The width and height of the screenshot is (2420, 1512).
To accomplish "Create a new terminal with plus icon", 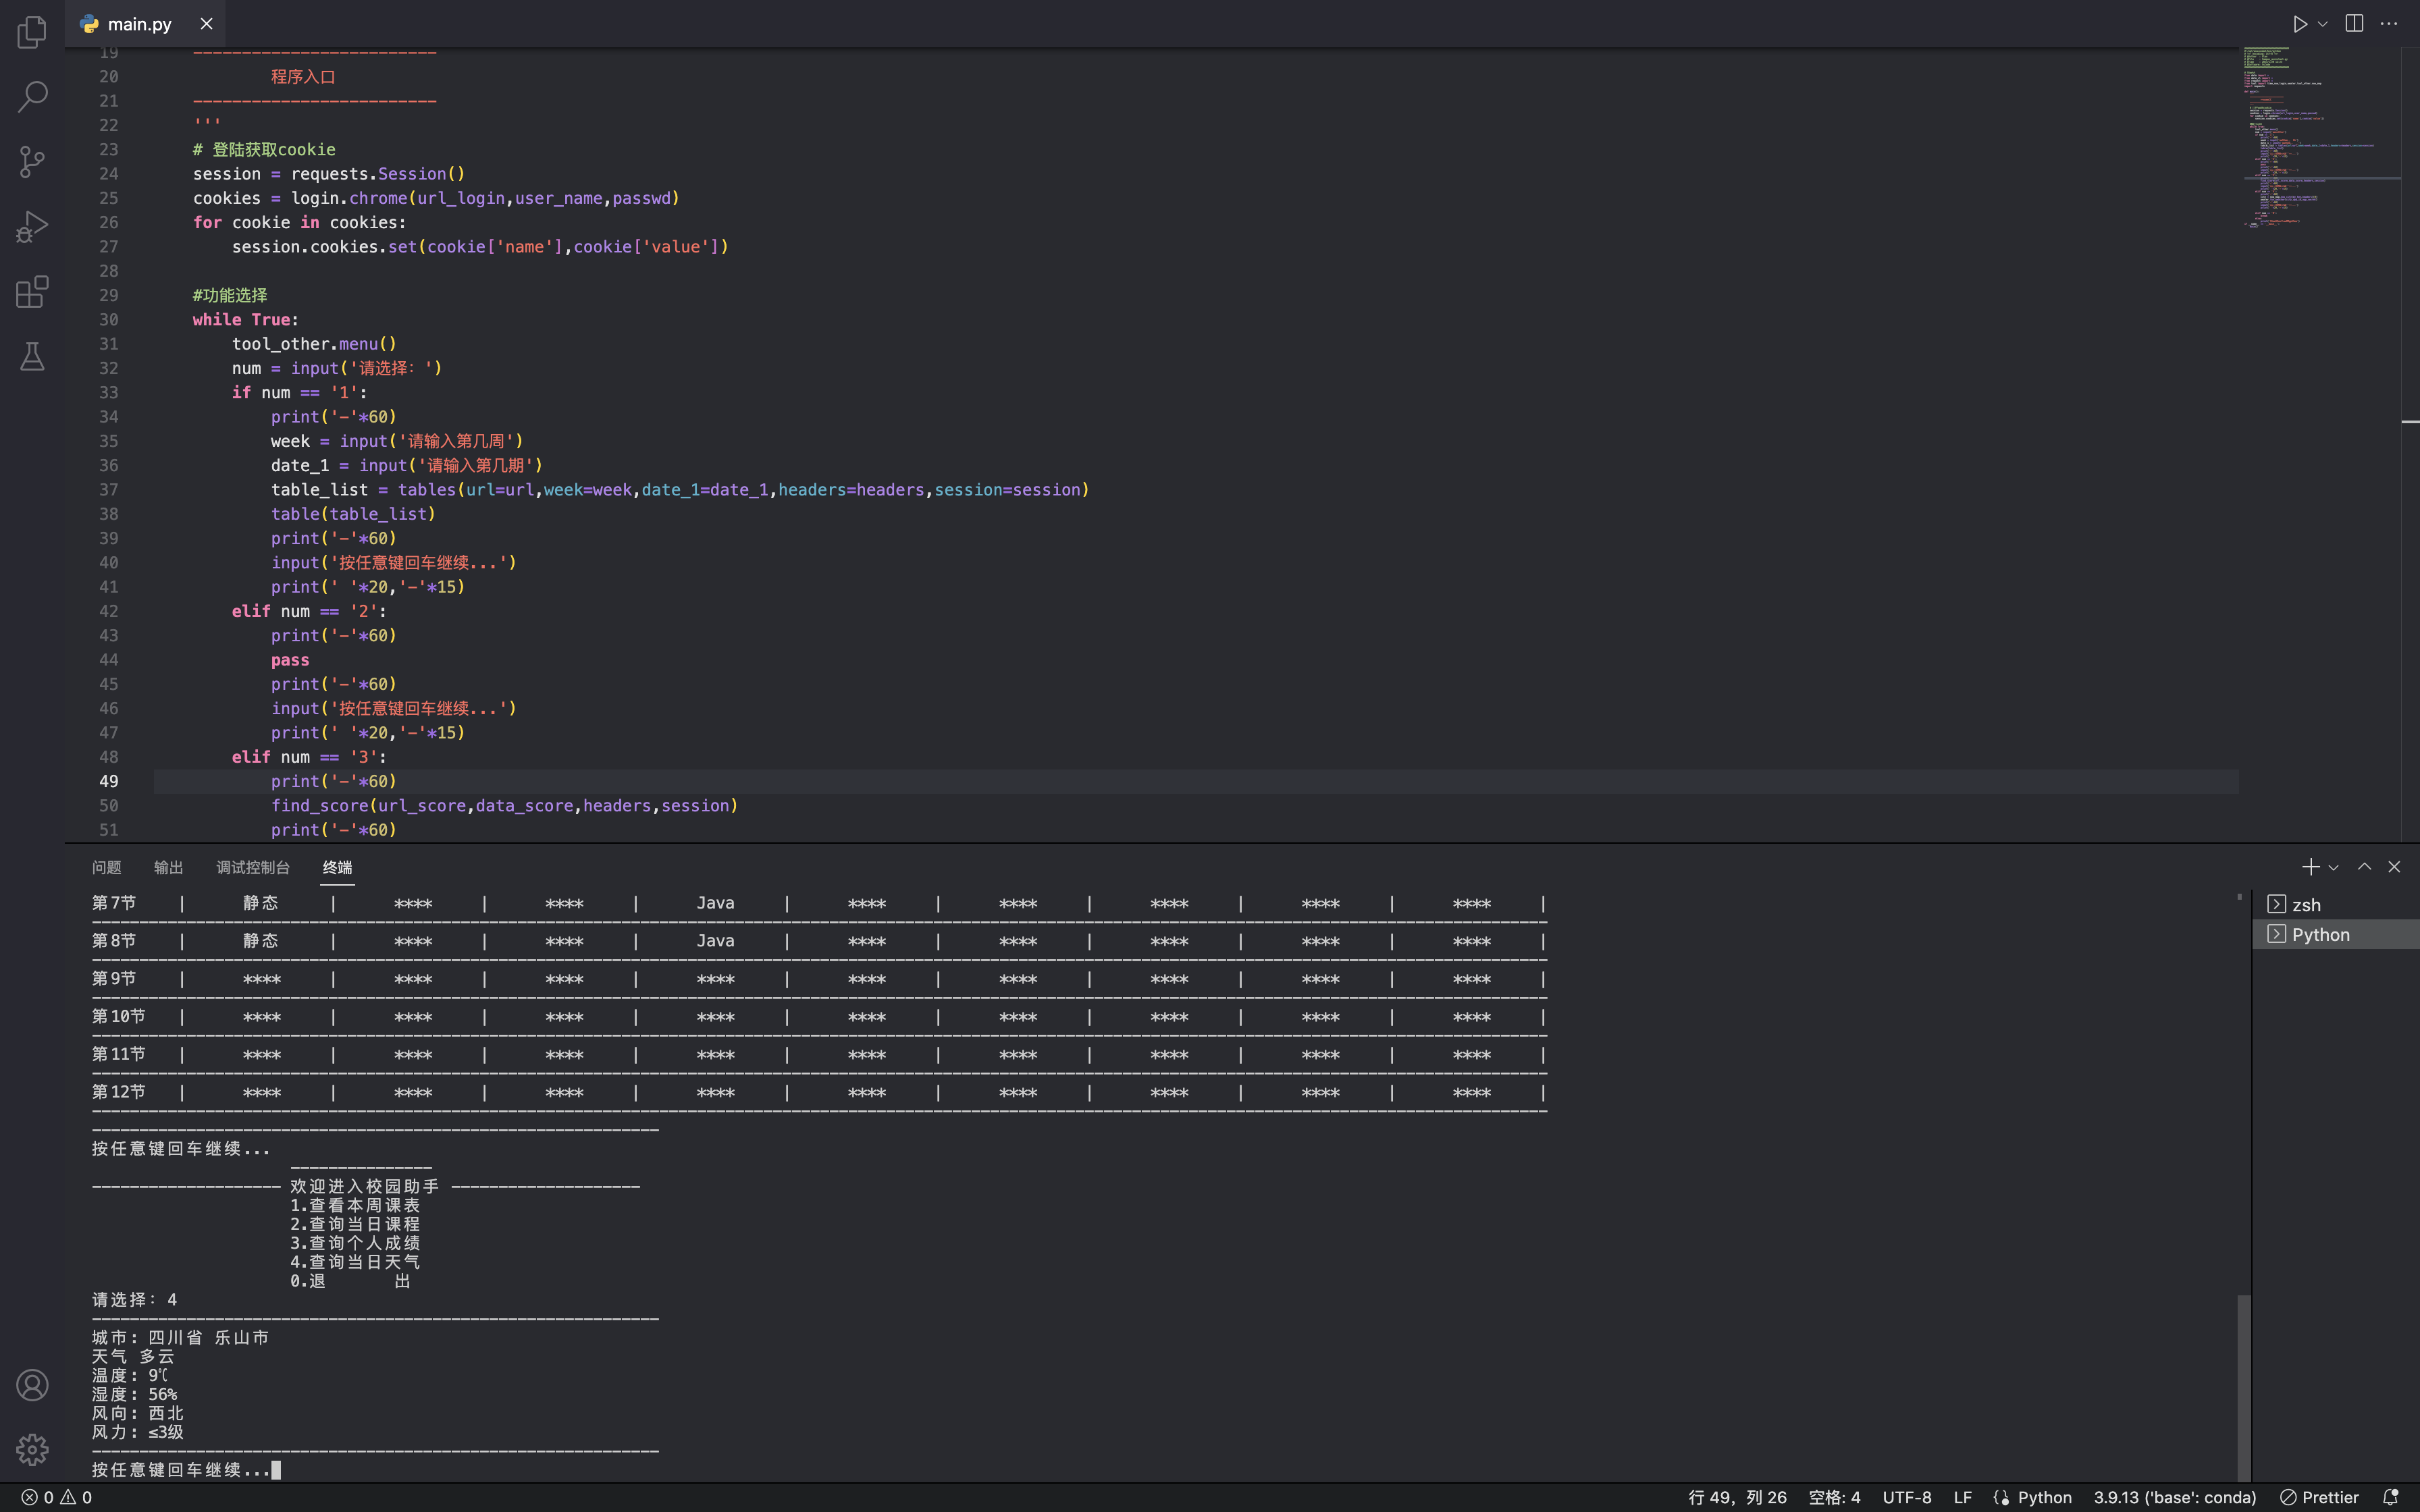I will pyautogui.click(x=2310, y=867).
